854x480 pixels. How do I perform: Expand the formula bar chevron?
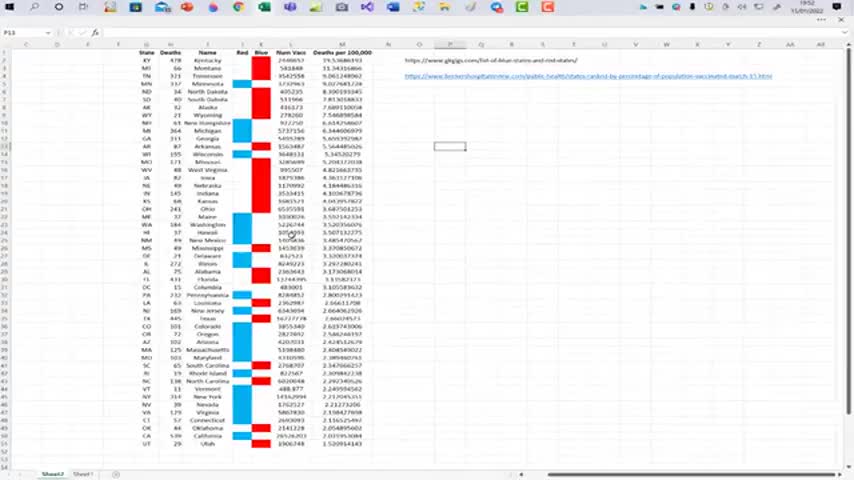845,33
